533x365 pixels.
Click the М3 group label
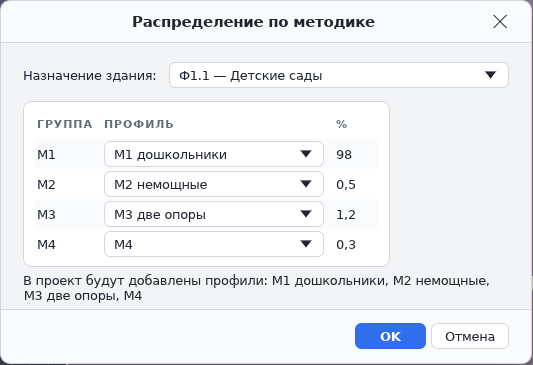46,214
